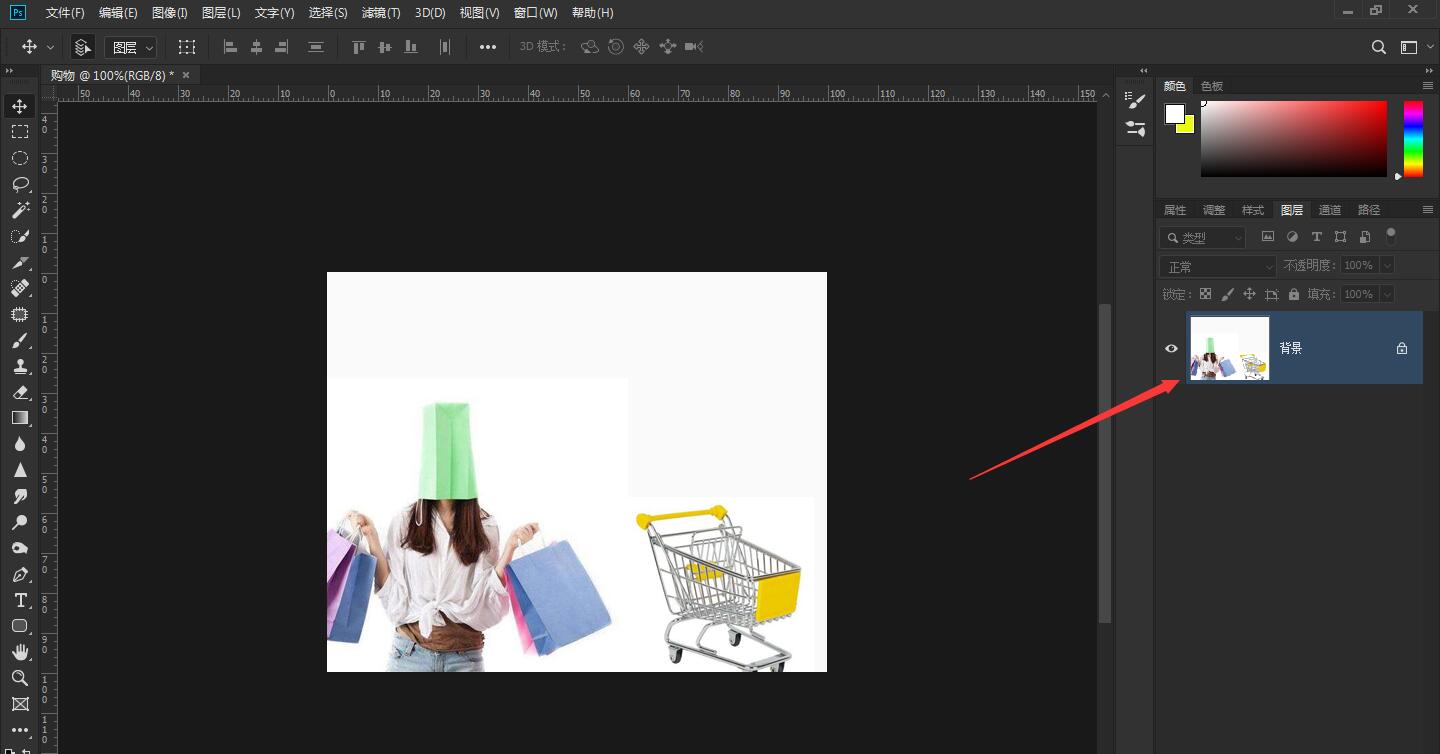Select the Horizontal Type tool
Image resolution: width=1440 pixels, height=754 pixels.
[x=20, y=600]
